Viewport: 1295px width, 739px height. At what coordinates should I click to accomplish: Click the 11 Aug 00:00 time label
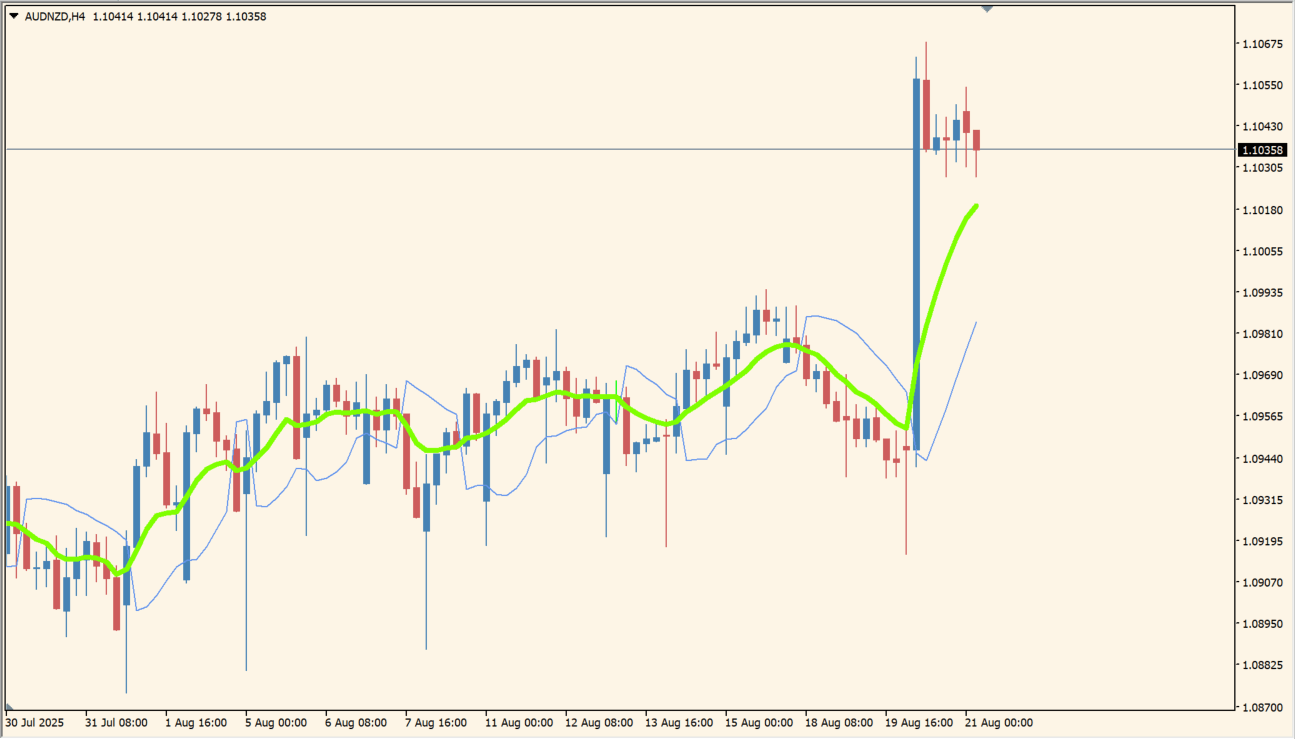pyautogui.click(x=519, y=722)
